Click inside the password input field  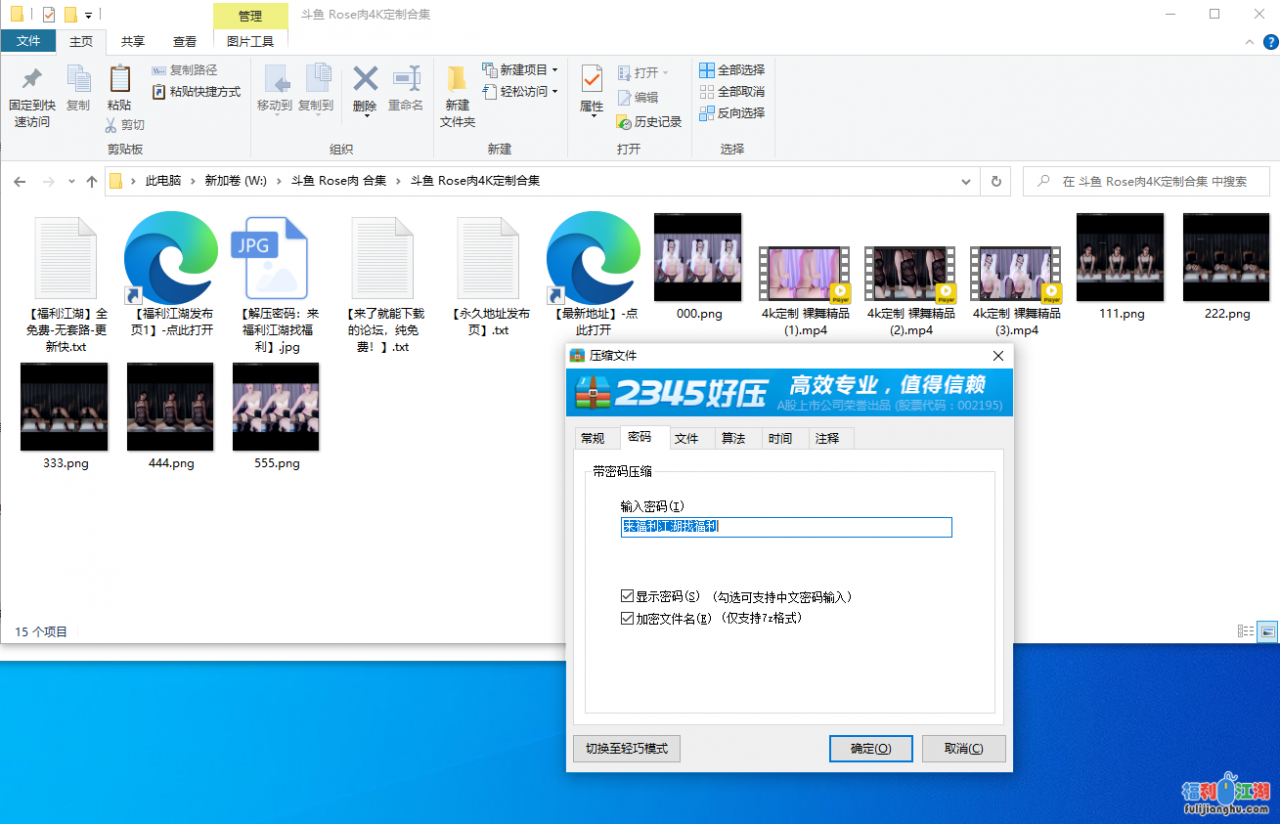click(x=785, y=527)
